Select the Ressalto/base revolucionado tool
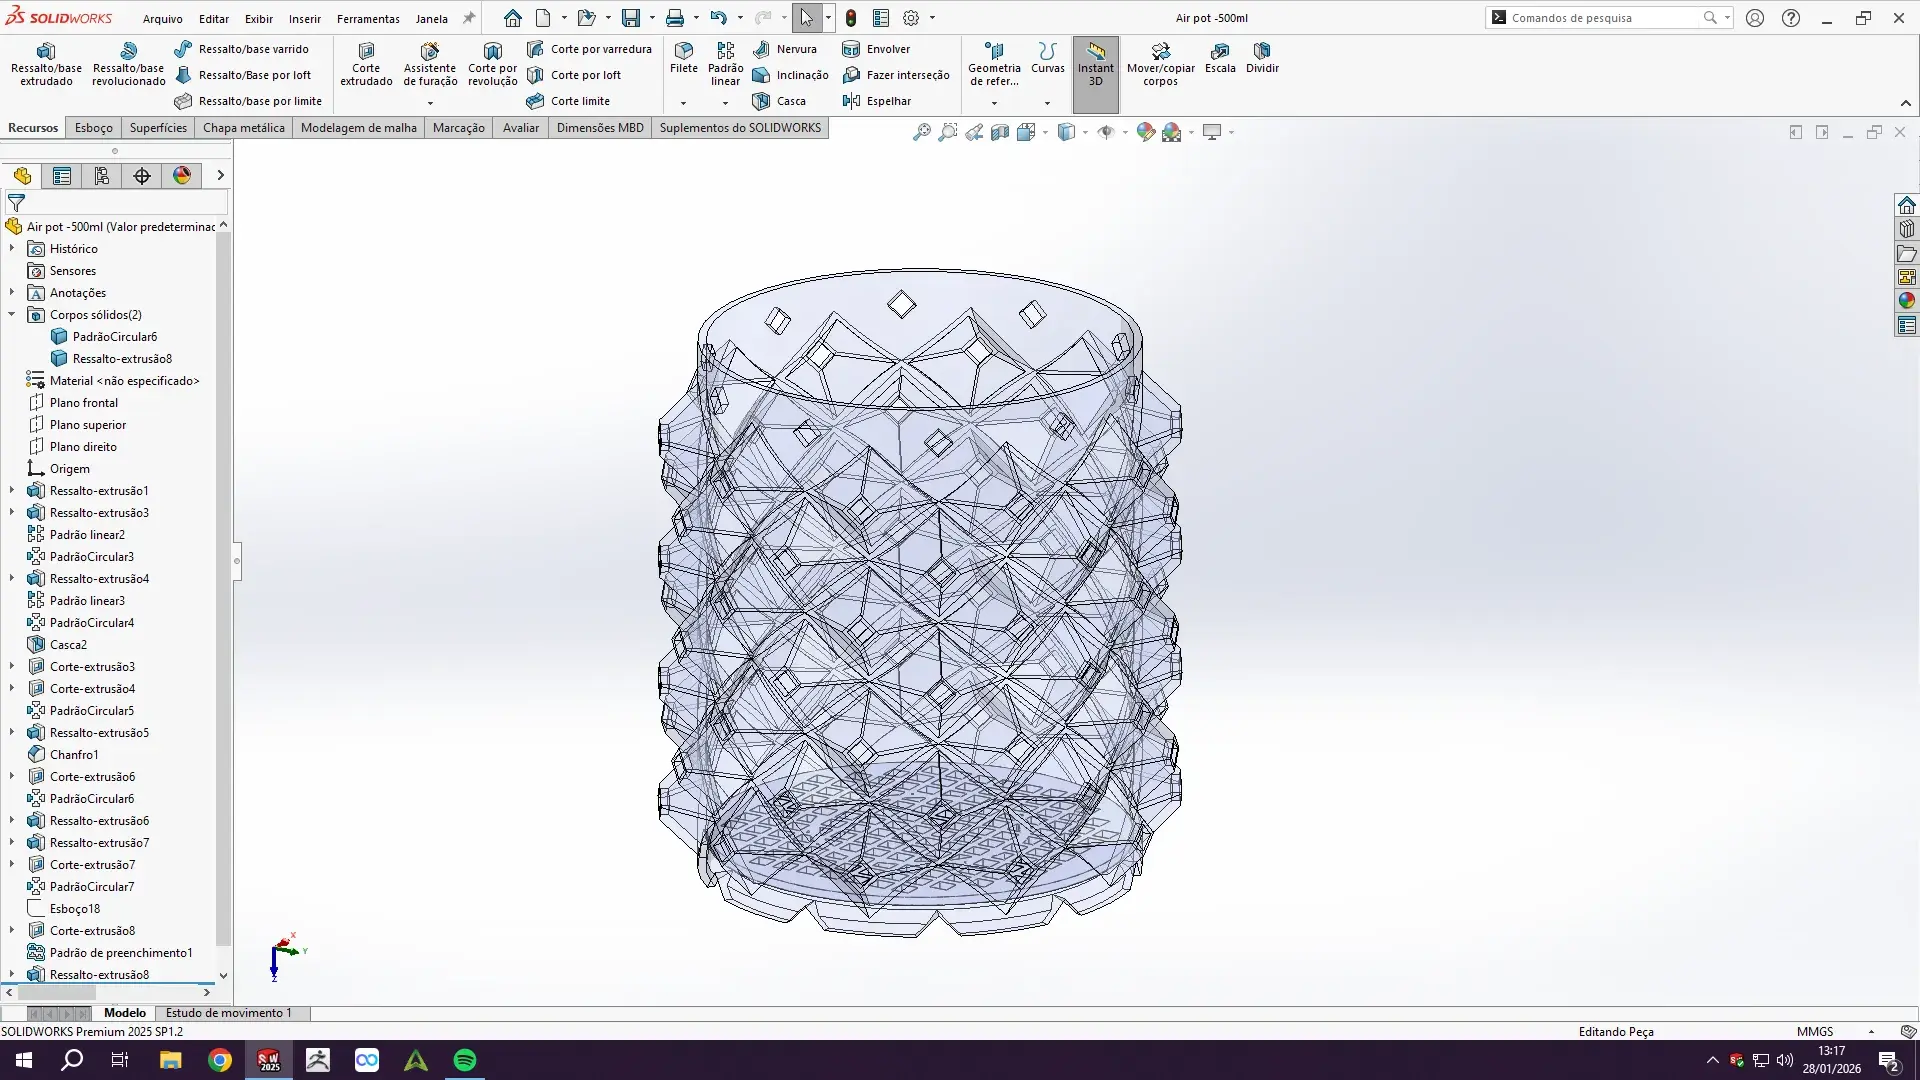The height and width of the screenshot is (1080, 1920). (128, 64)
